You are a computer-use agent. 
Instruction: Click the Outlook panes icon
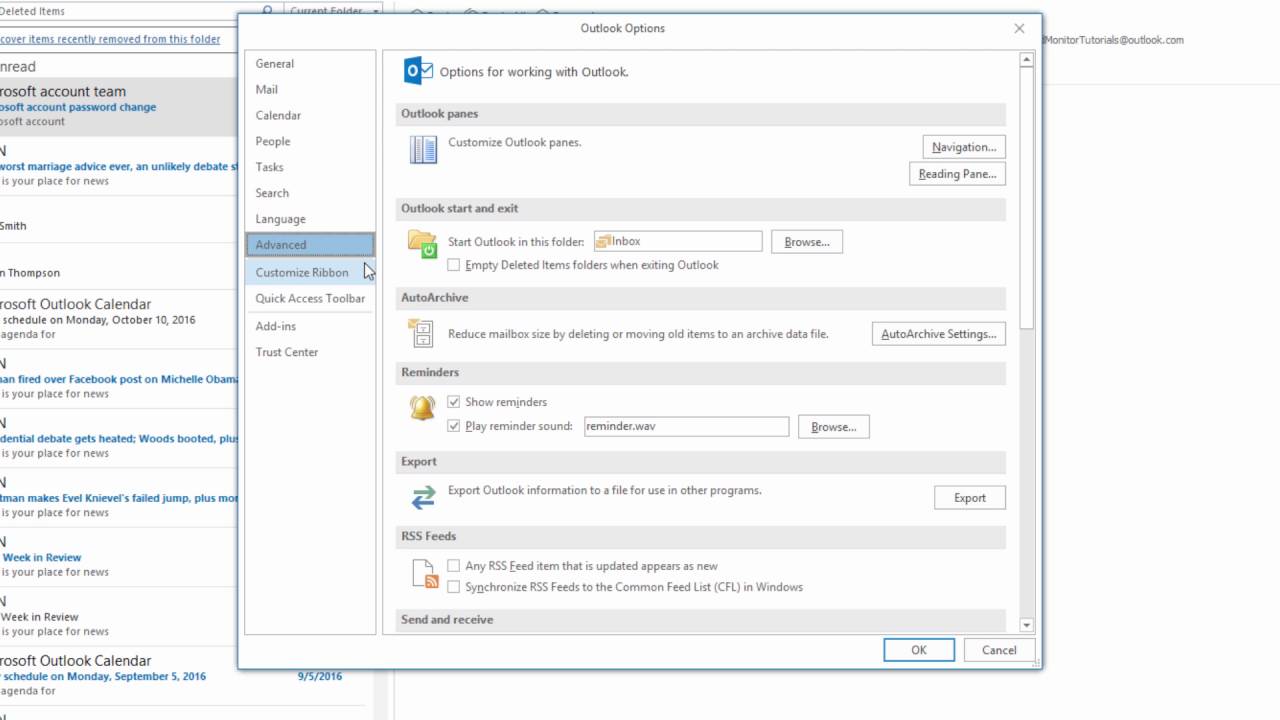click(x=423, y=150)
